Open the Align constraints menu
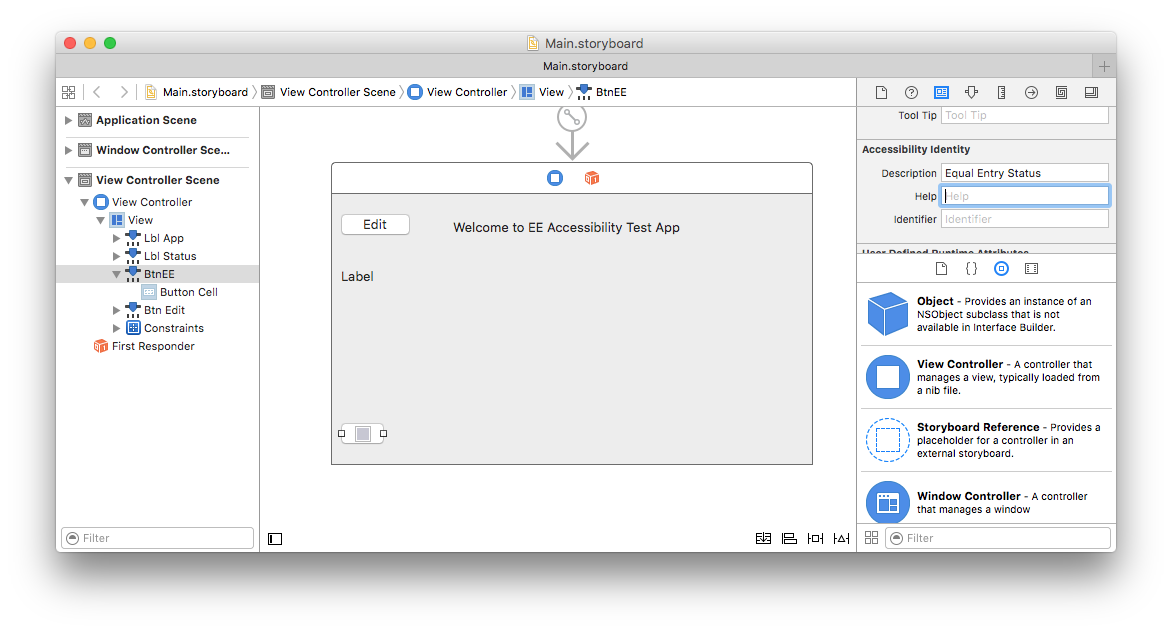The height and width of the screenshot is (632, 1172). [789, 539]
